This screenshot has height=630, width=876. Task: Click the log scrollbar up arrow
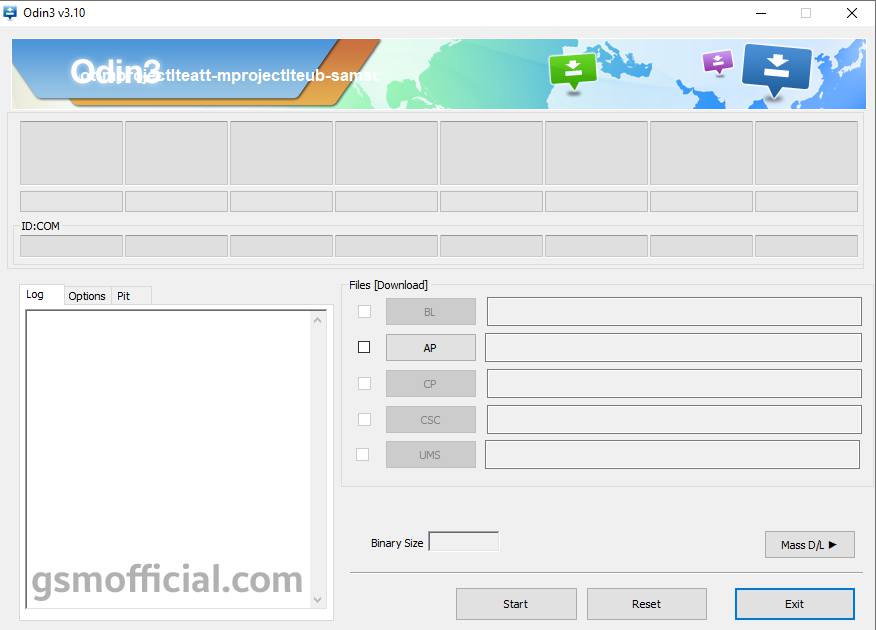click(x=317, y=320)
